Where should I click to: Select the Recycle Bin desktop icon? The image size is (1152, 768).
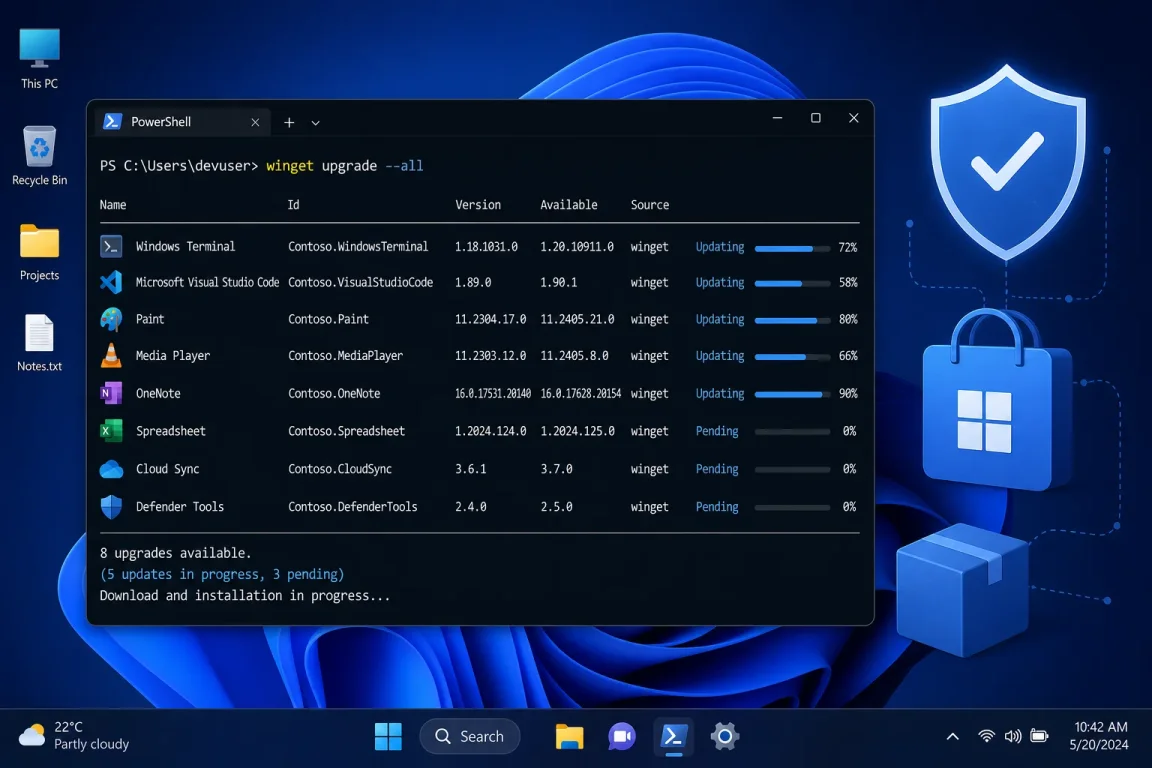point(39,156)
